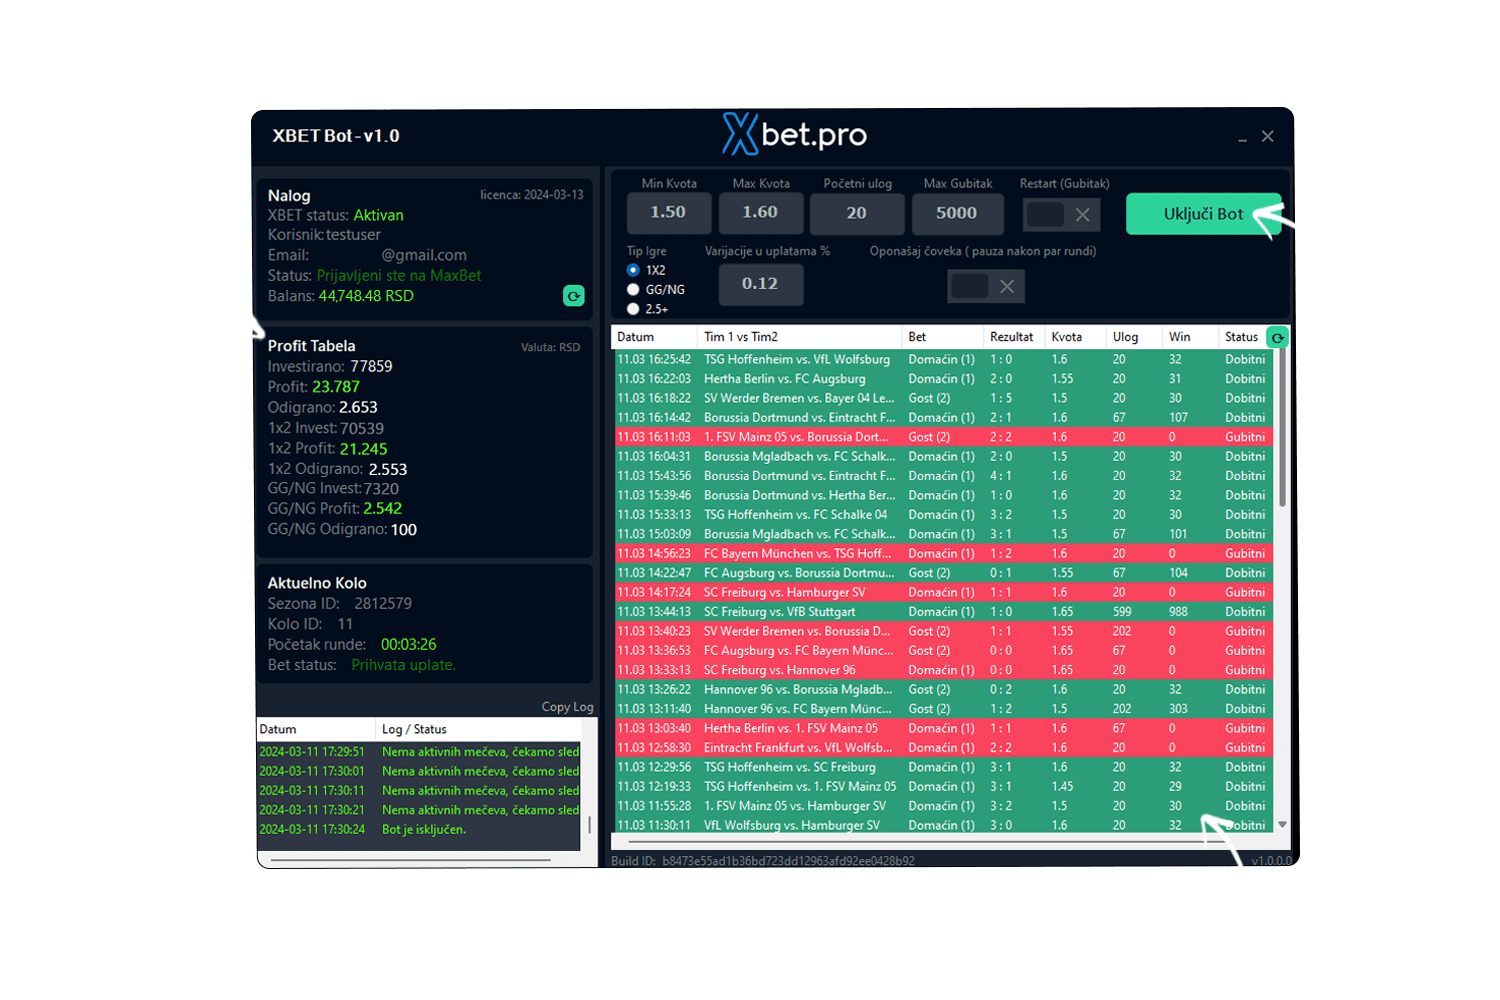Screen dimensions: 1500x1000
Task: Sort matches by Datum column header
Action: 636,337
